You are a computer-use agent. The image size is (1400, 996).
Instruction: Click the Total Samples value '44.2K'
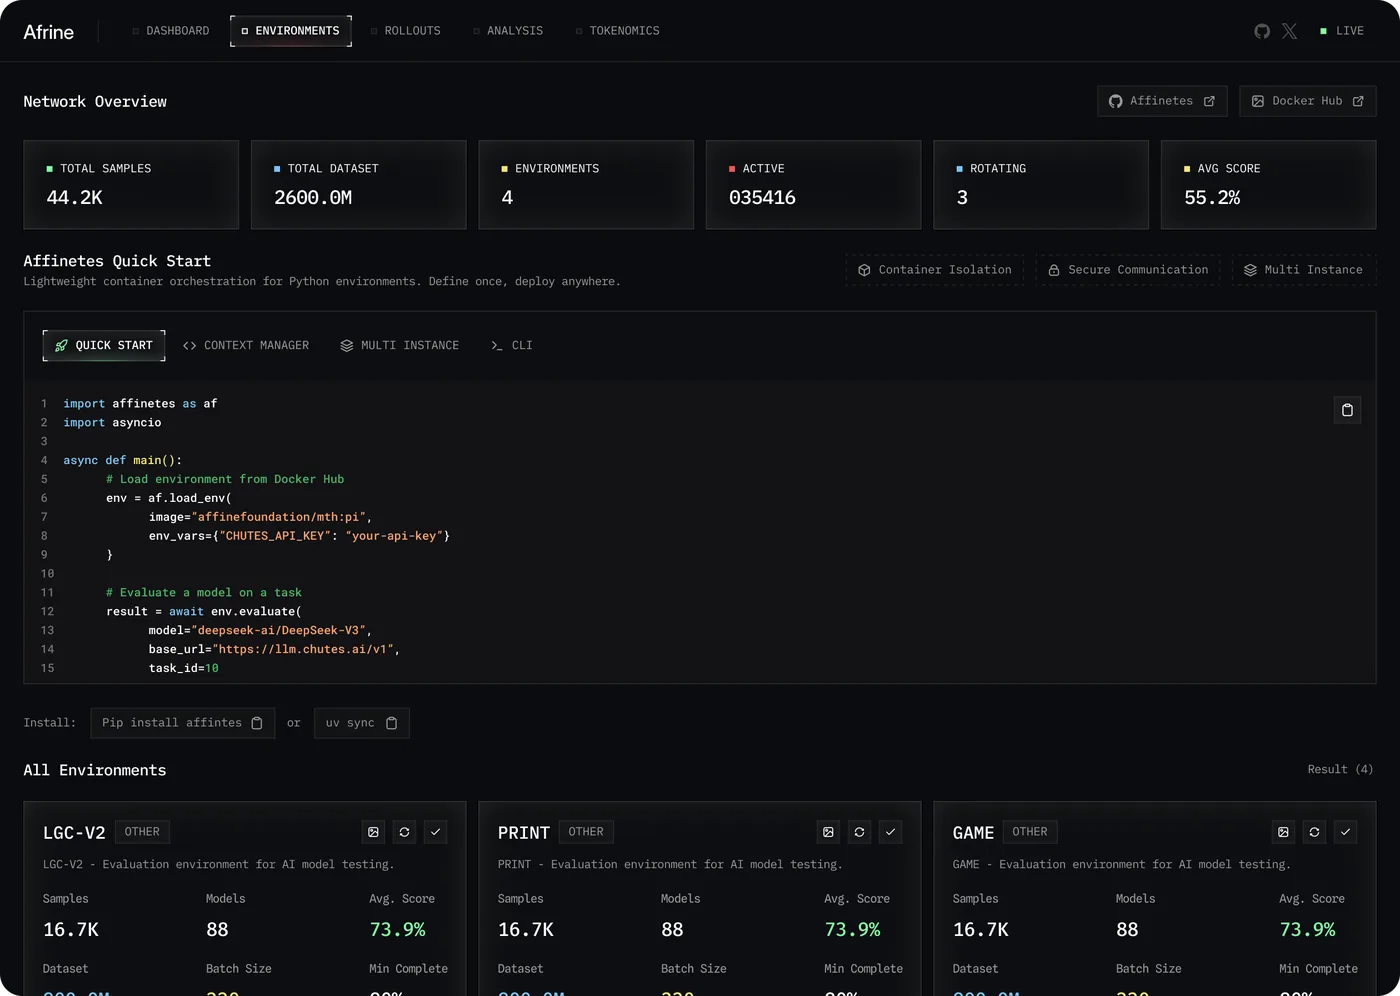tap(75, 198)
